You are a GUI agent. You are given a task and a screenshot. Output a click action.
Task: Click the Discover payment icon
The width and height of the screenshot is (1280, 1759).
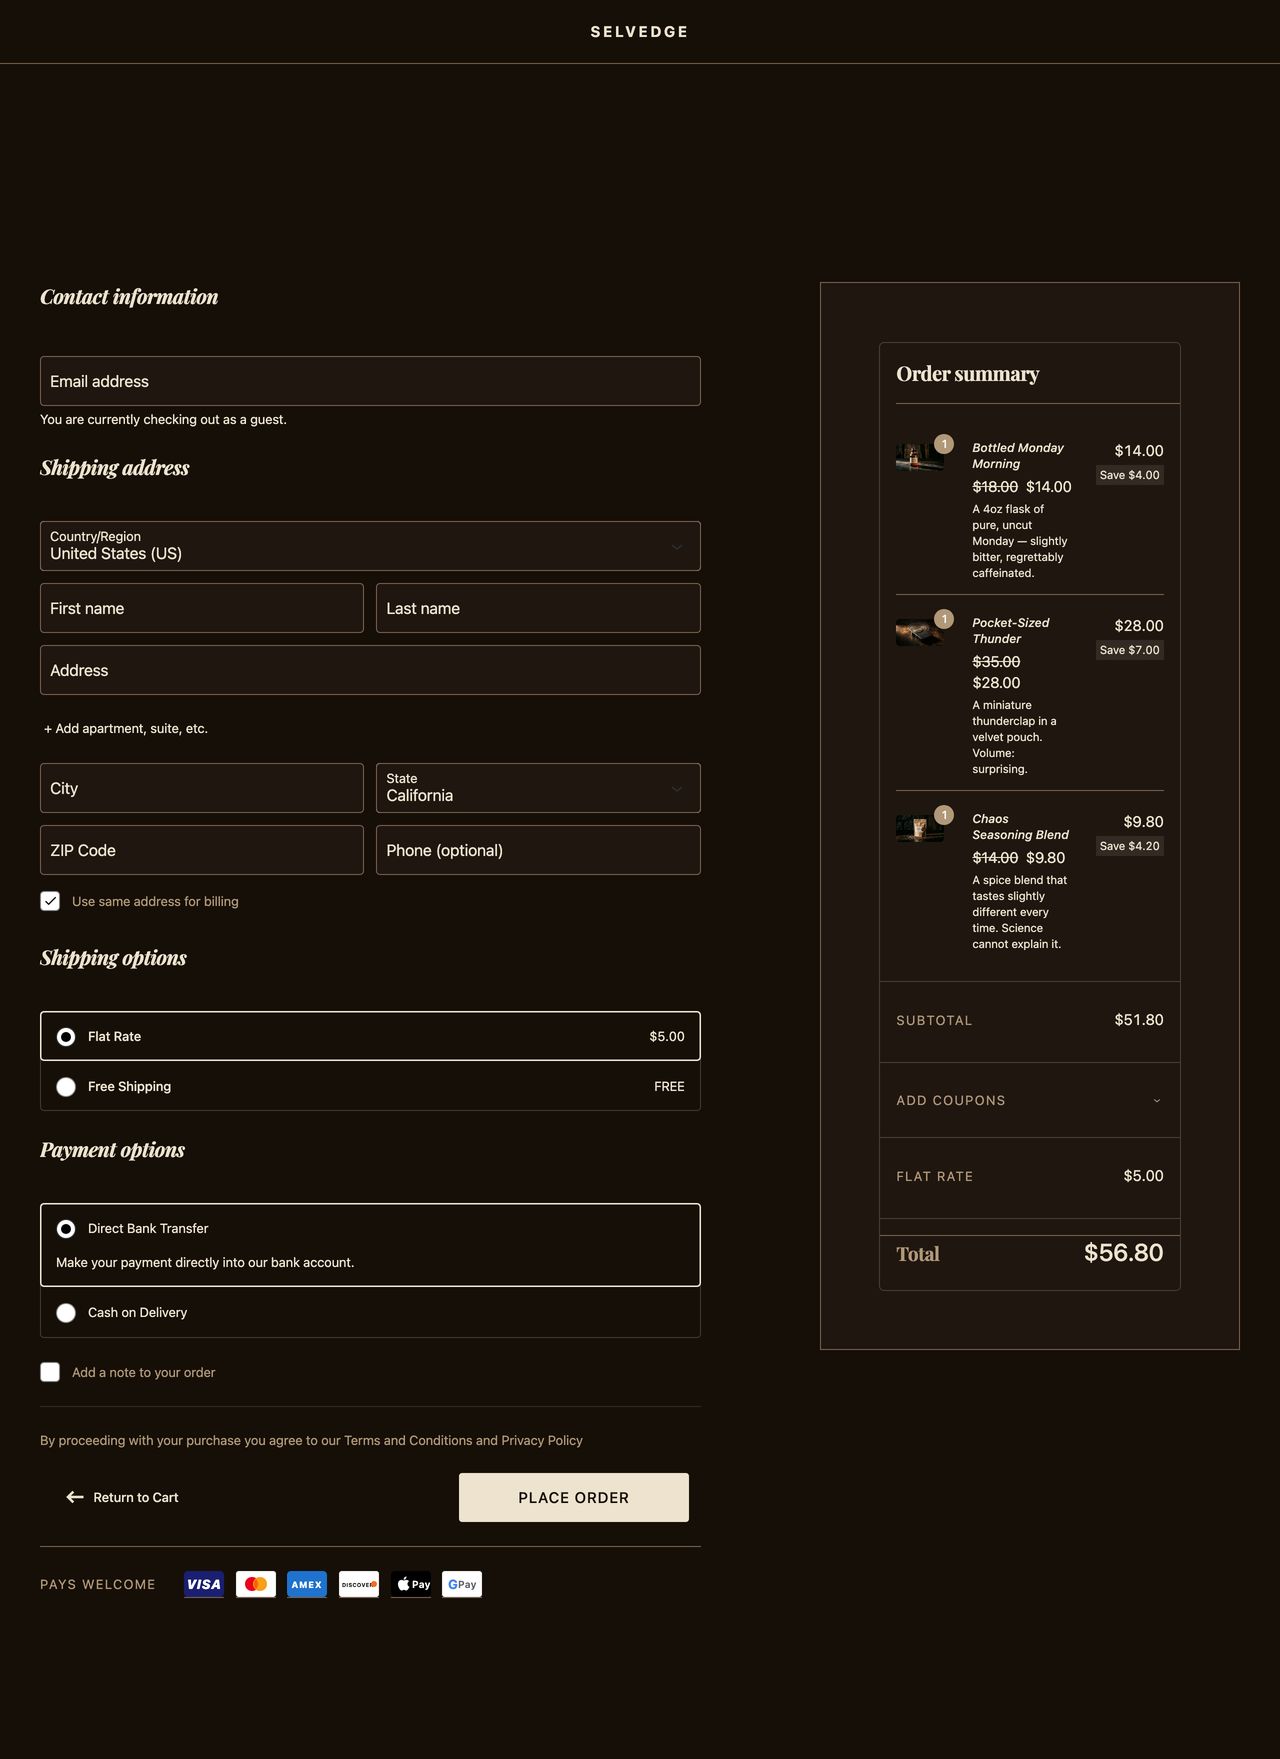359,1584
